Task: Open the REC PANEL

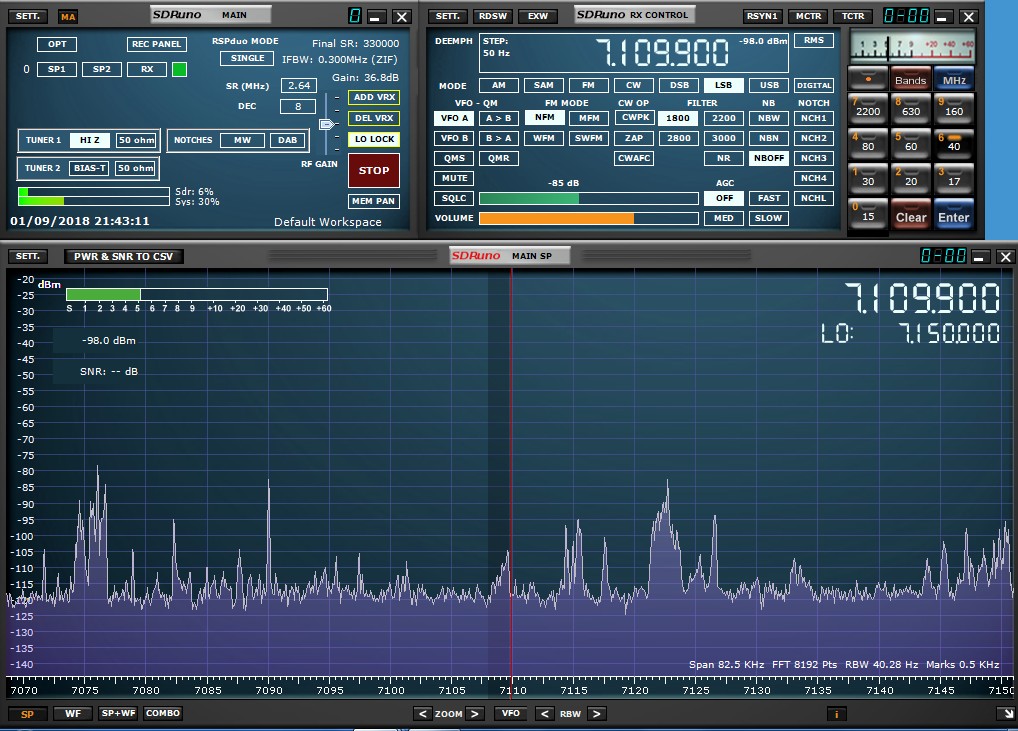Action: click(x=156, y=44)
